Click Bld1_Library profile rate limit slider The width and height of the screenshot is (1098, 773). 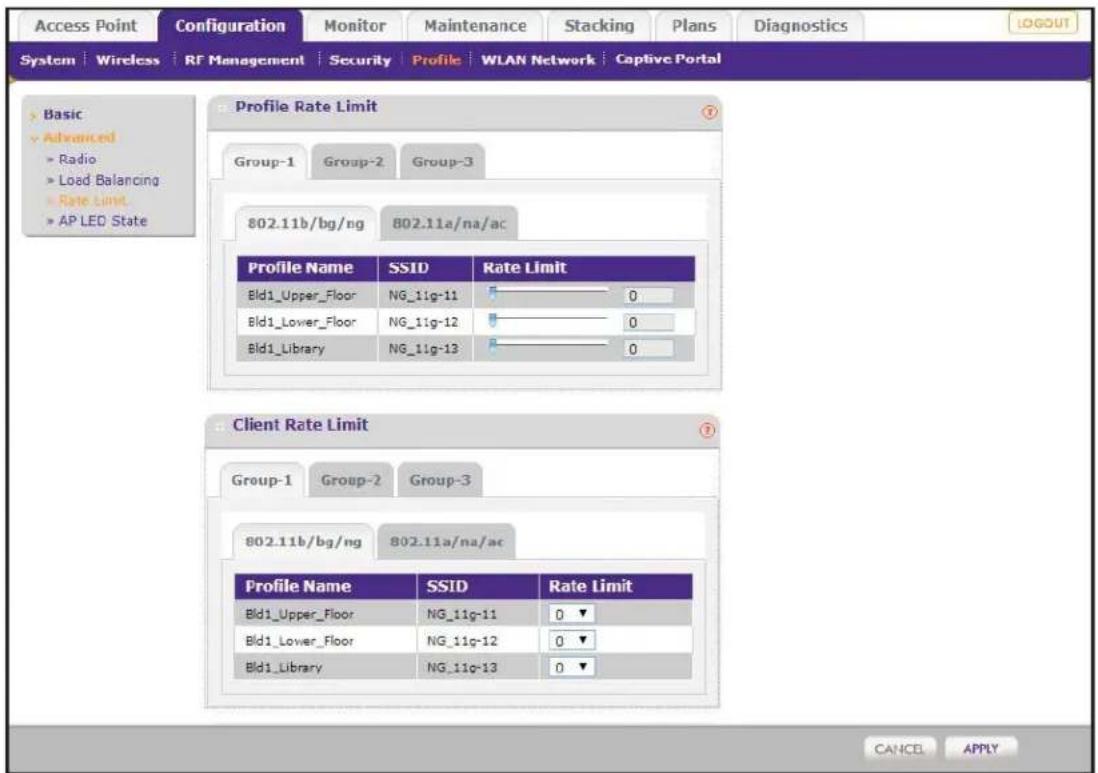550,345
